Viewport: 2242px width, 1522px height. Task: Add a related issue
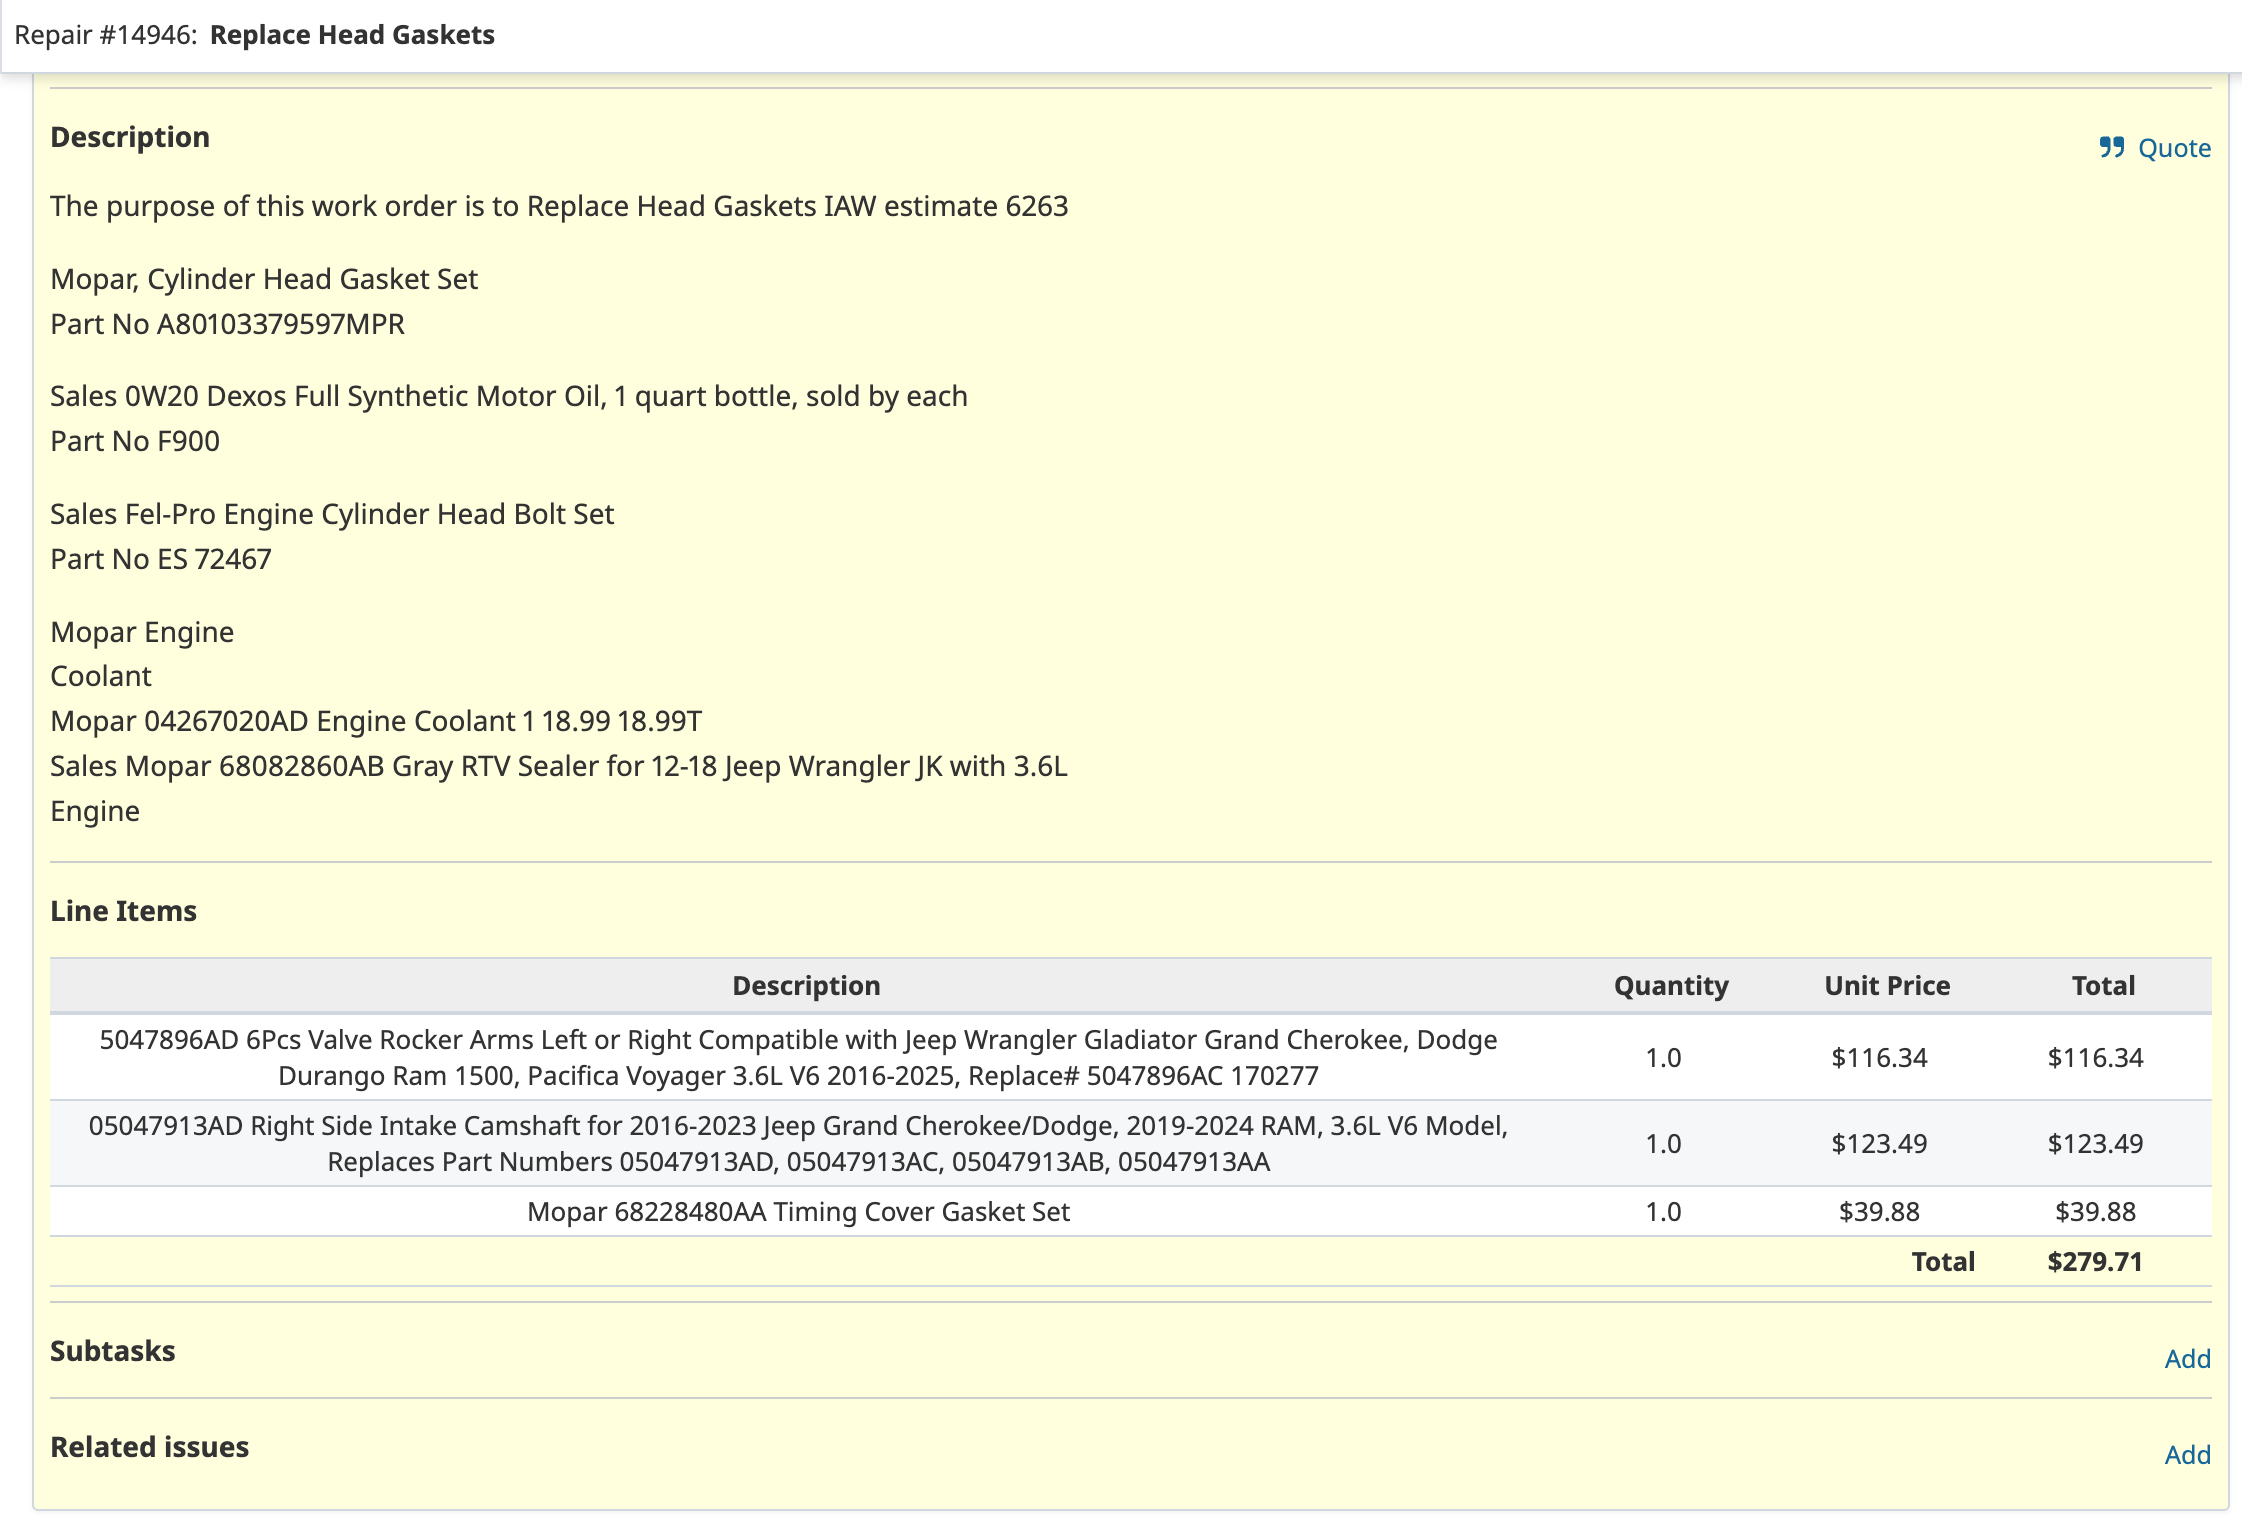2187,1454
